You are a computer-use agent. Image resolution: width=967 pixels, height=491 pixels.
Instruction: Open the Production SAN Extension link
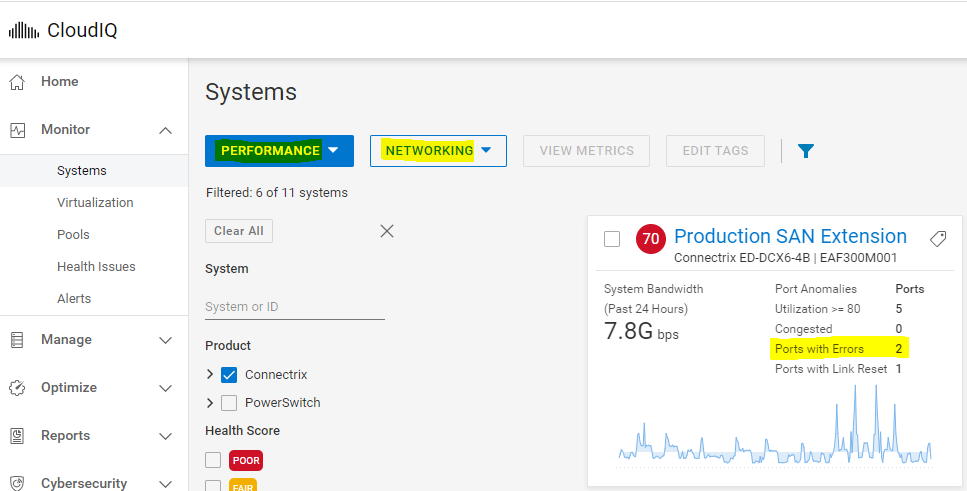point(790,237)
